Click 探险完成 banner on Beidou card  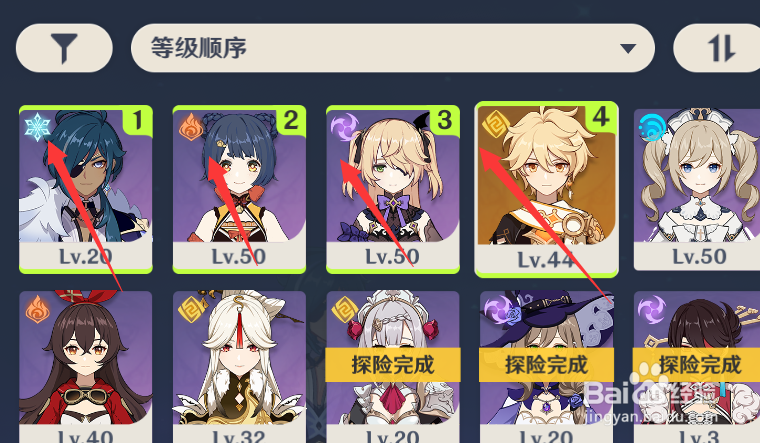[697, 365]
